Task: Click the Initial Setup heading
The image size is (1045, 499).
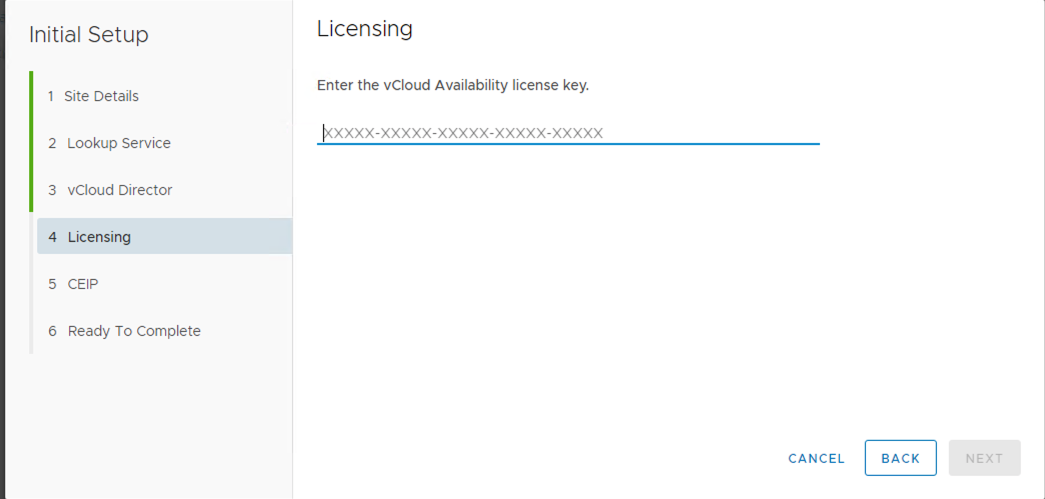Action: tap(89, 35)
